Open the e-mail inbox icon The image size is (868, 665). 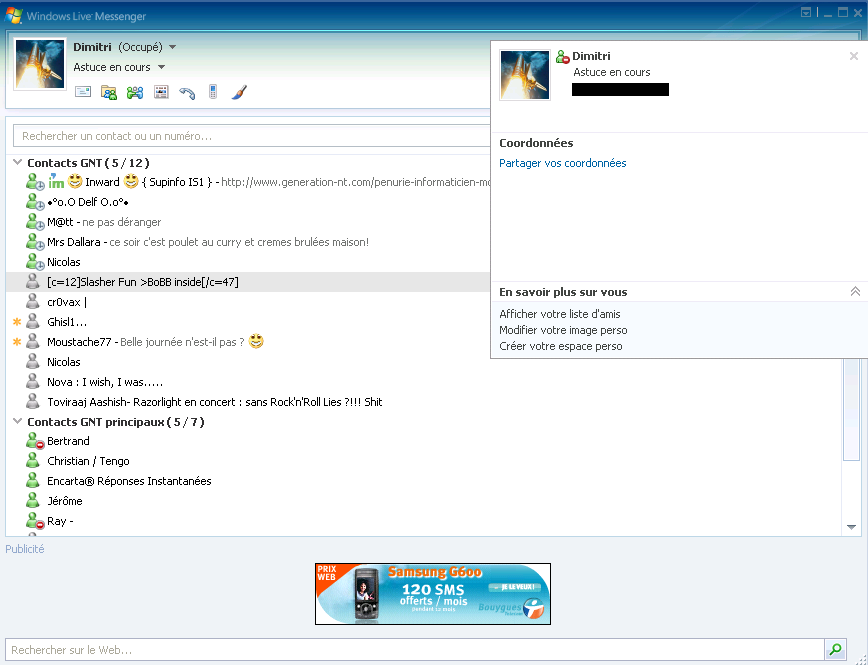pos(83,92)
